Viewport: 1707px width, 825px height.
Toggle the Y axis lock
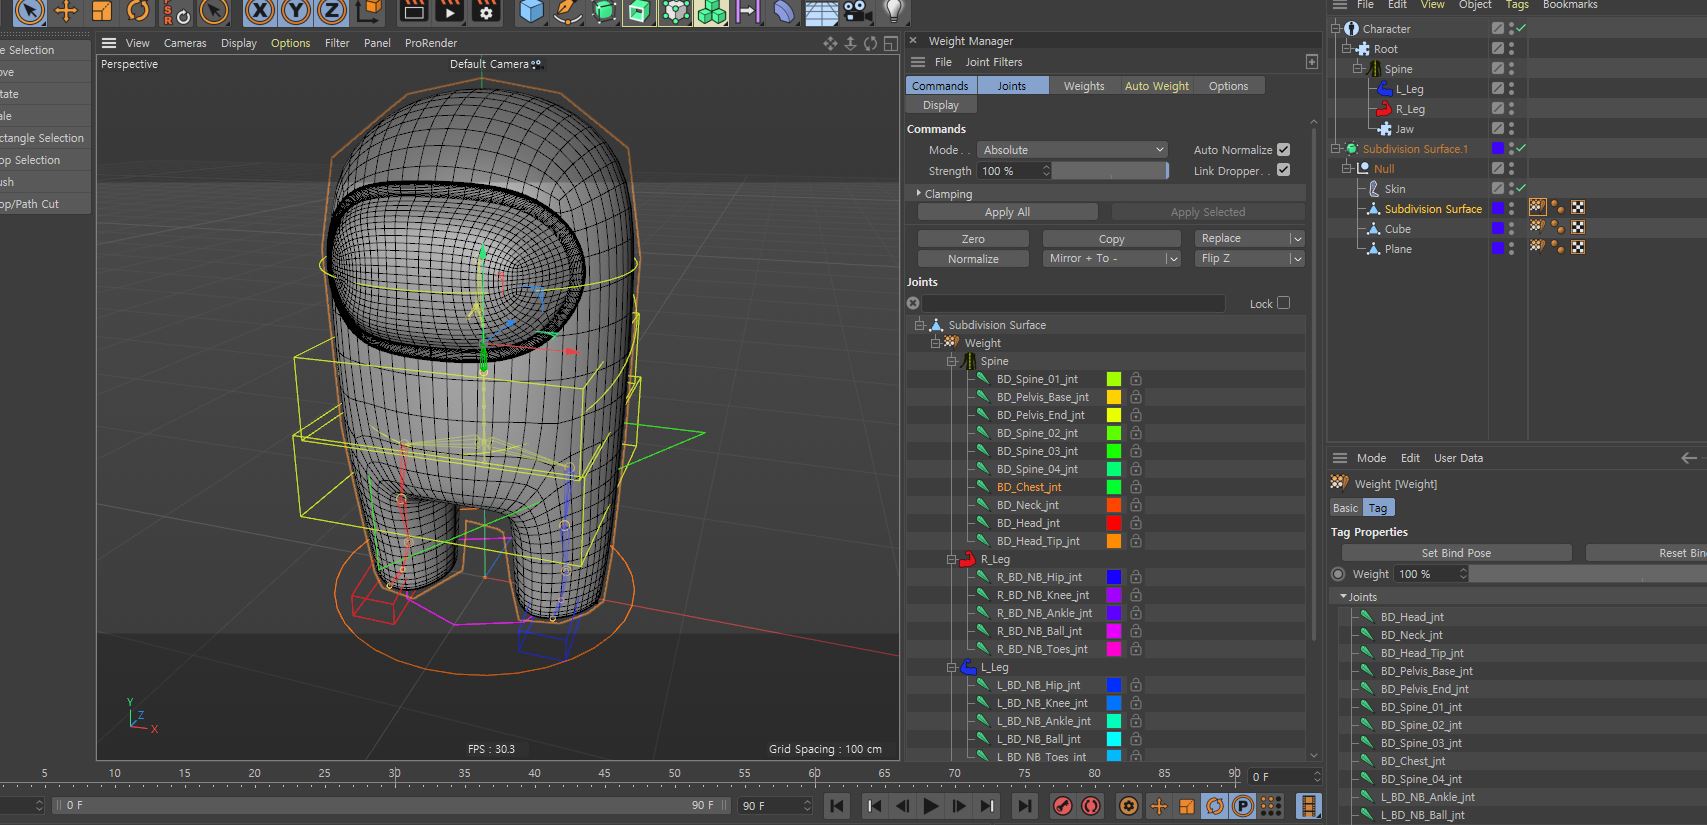click(x=295, y=10)
